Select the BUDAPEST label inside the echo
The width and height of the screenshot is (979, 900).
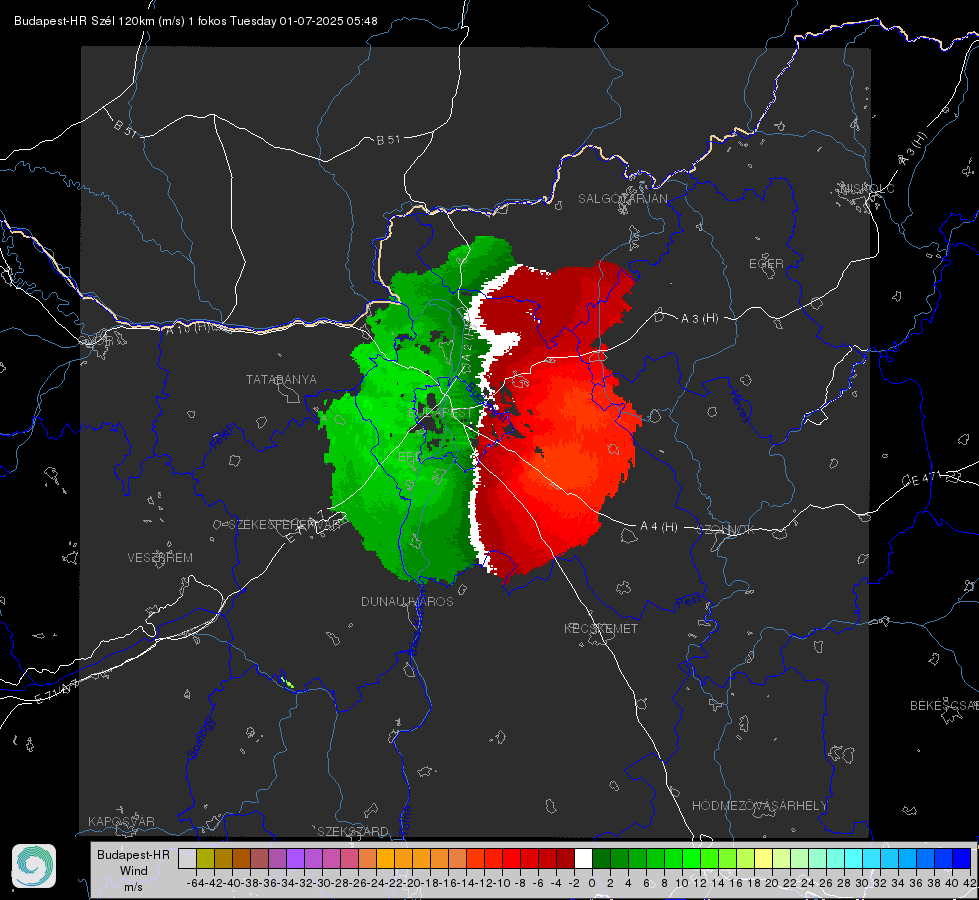click(441, 413)
